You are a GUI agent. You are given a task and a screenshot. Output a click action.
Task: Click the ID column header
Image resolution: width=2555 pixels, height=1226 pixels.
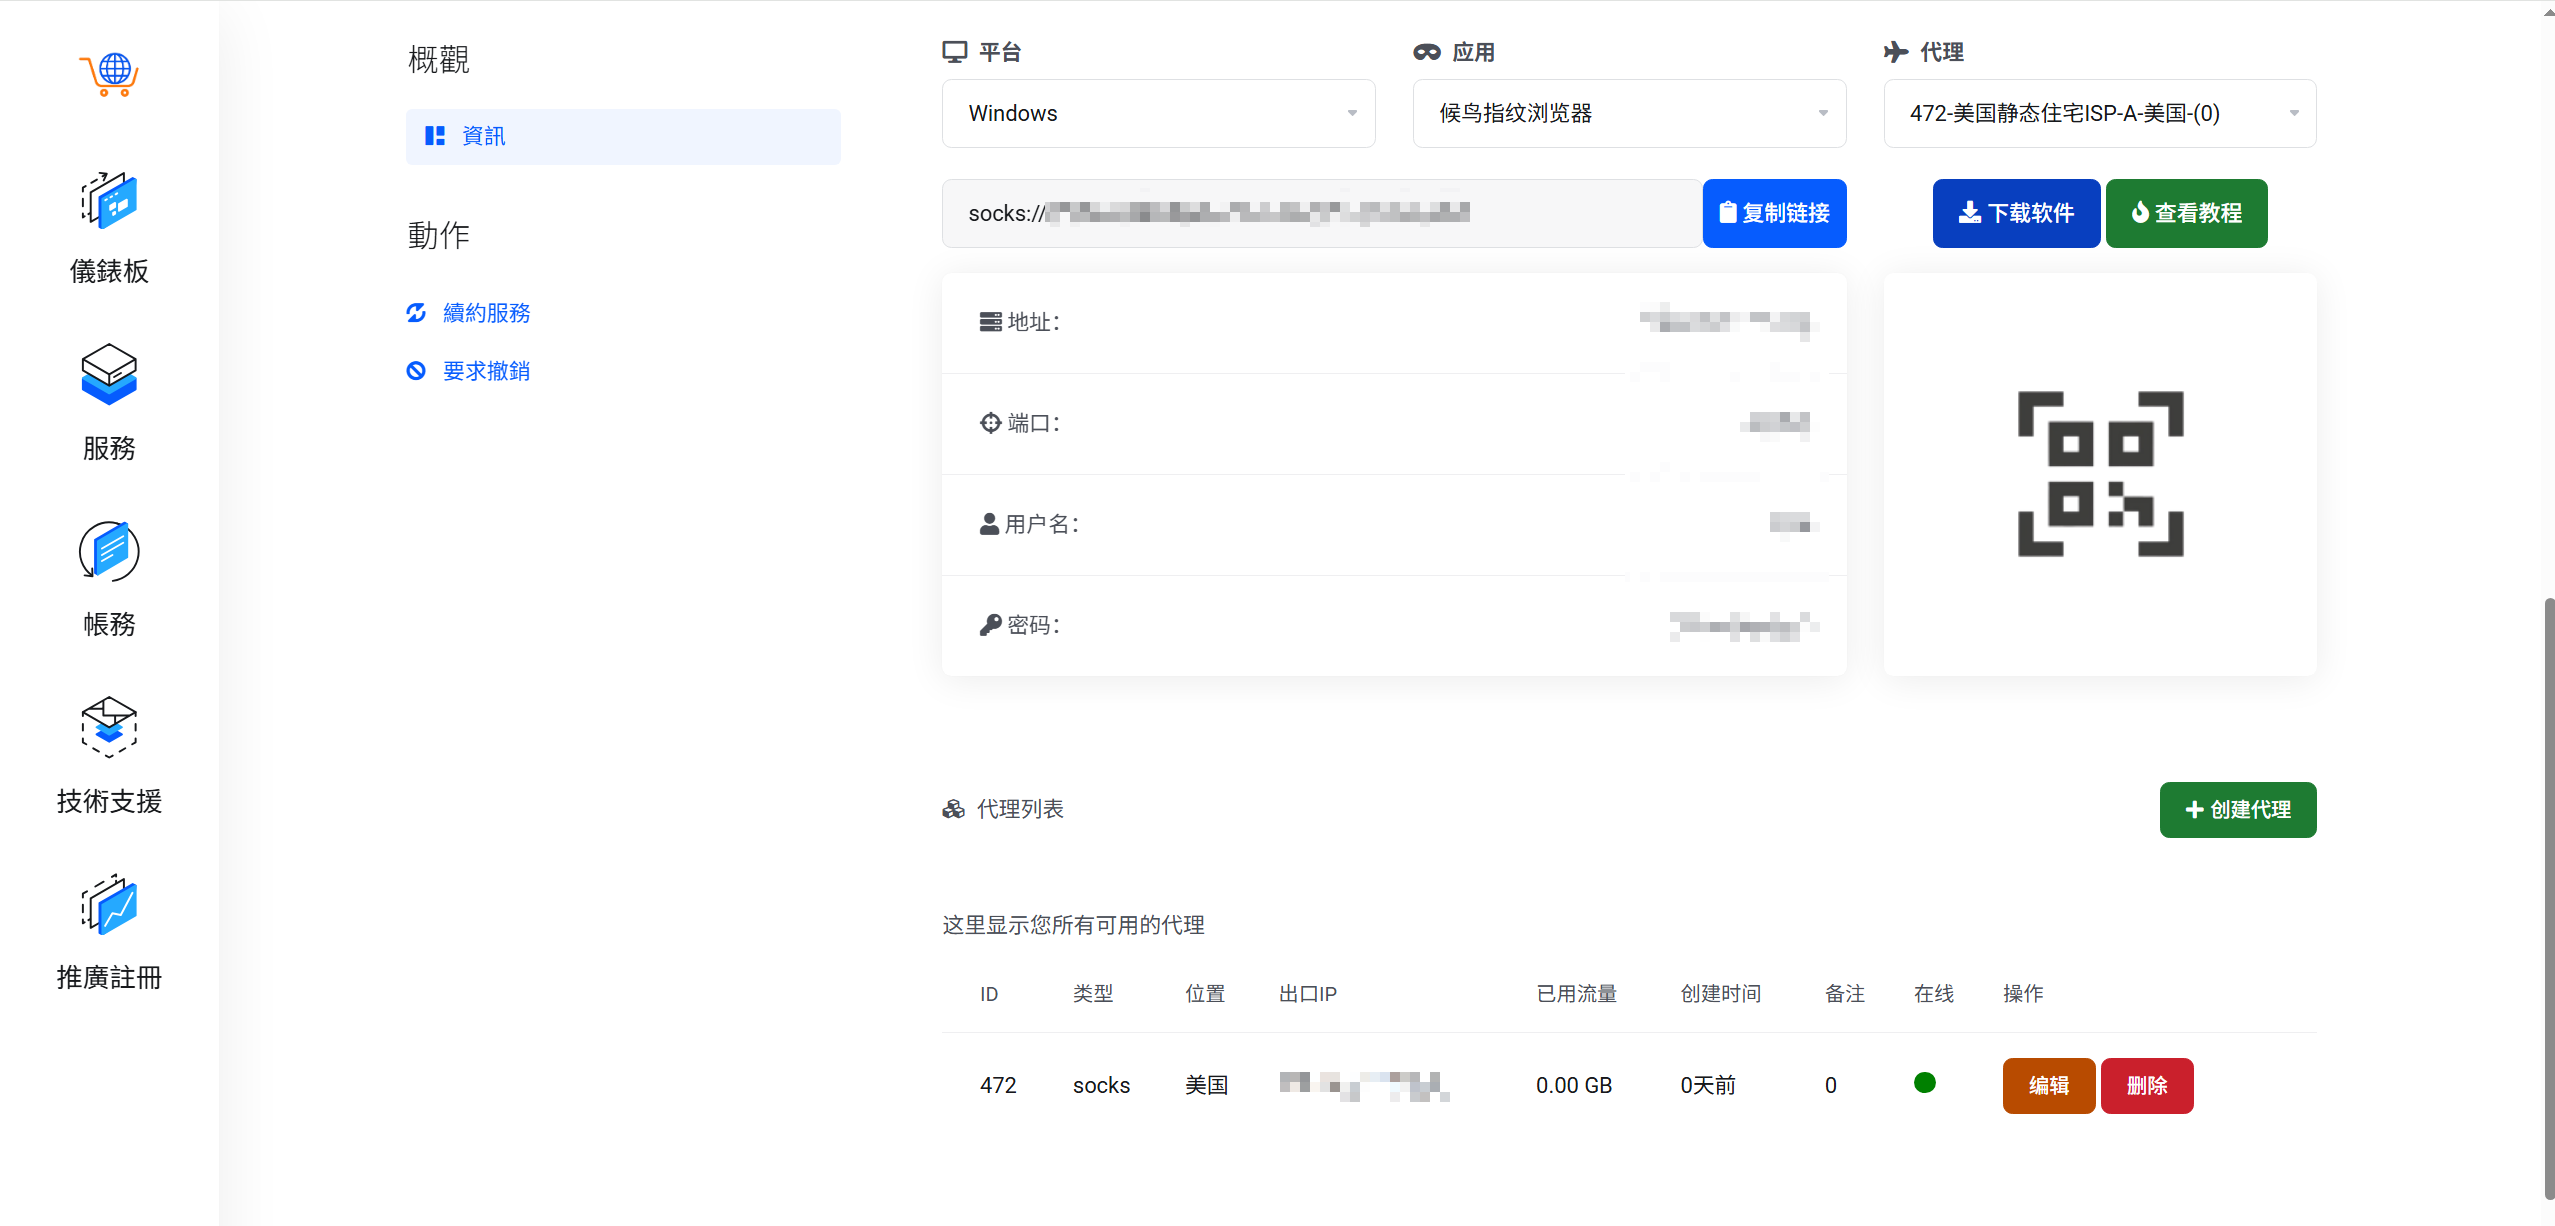click(989, 994)
